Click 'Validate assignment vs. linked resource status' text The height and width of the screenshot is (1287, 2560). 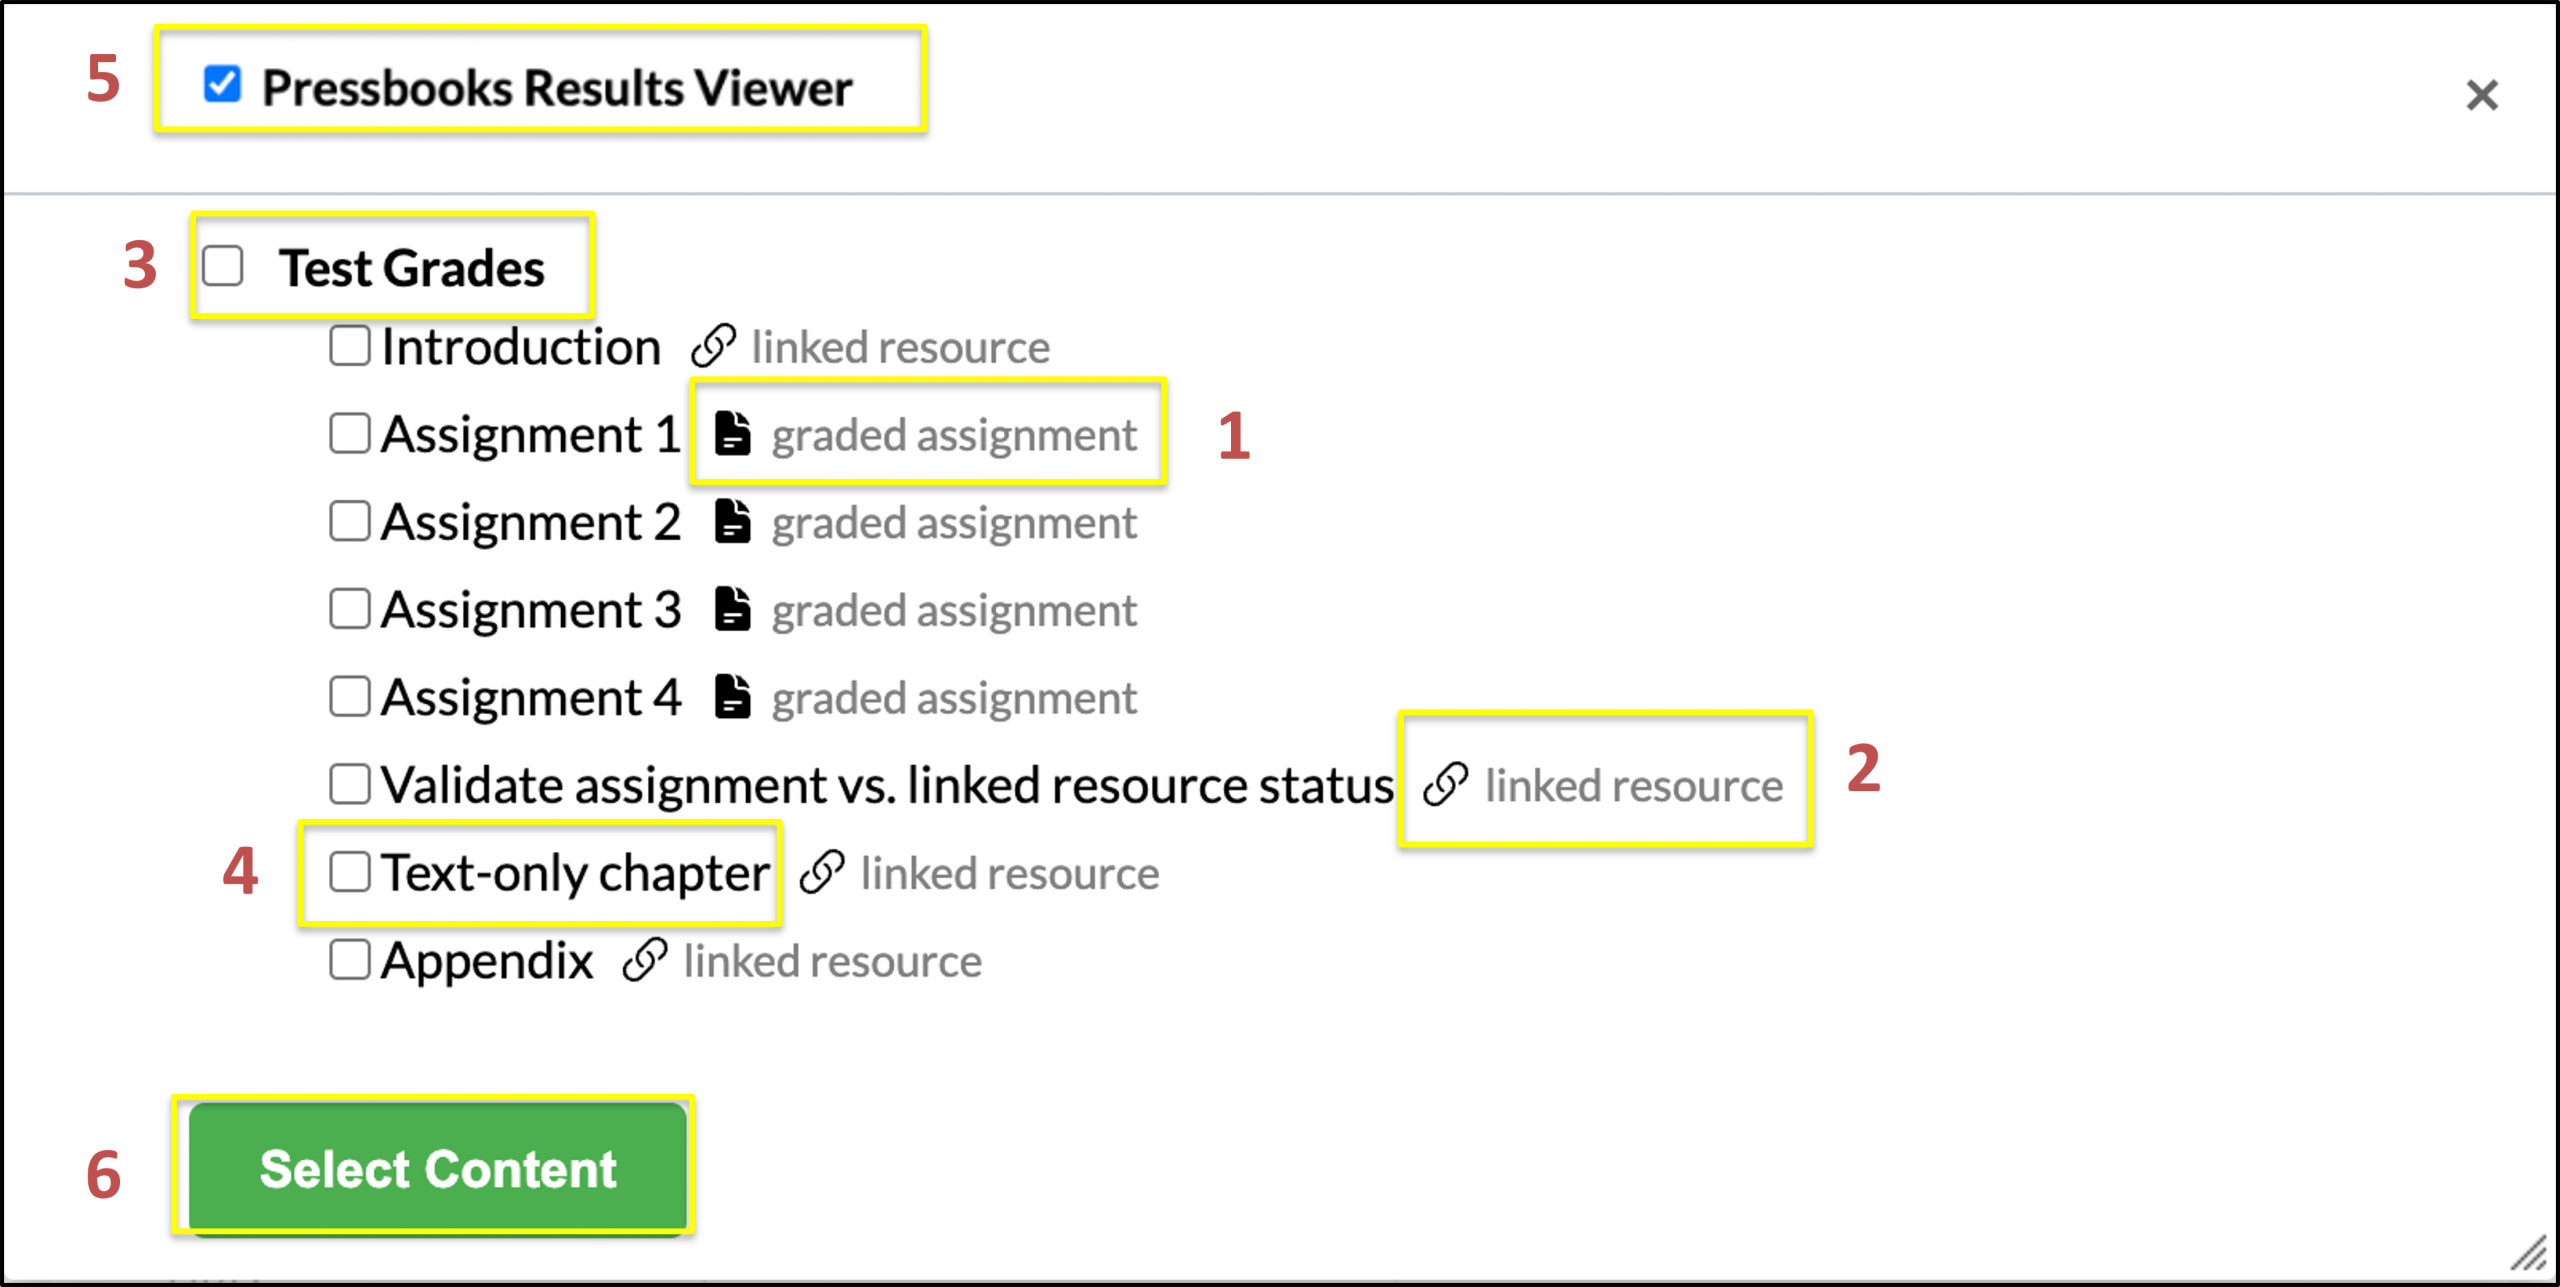(x=888, y=785)
